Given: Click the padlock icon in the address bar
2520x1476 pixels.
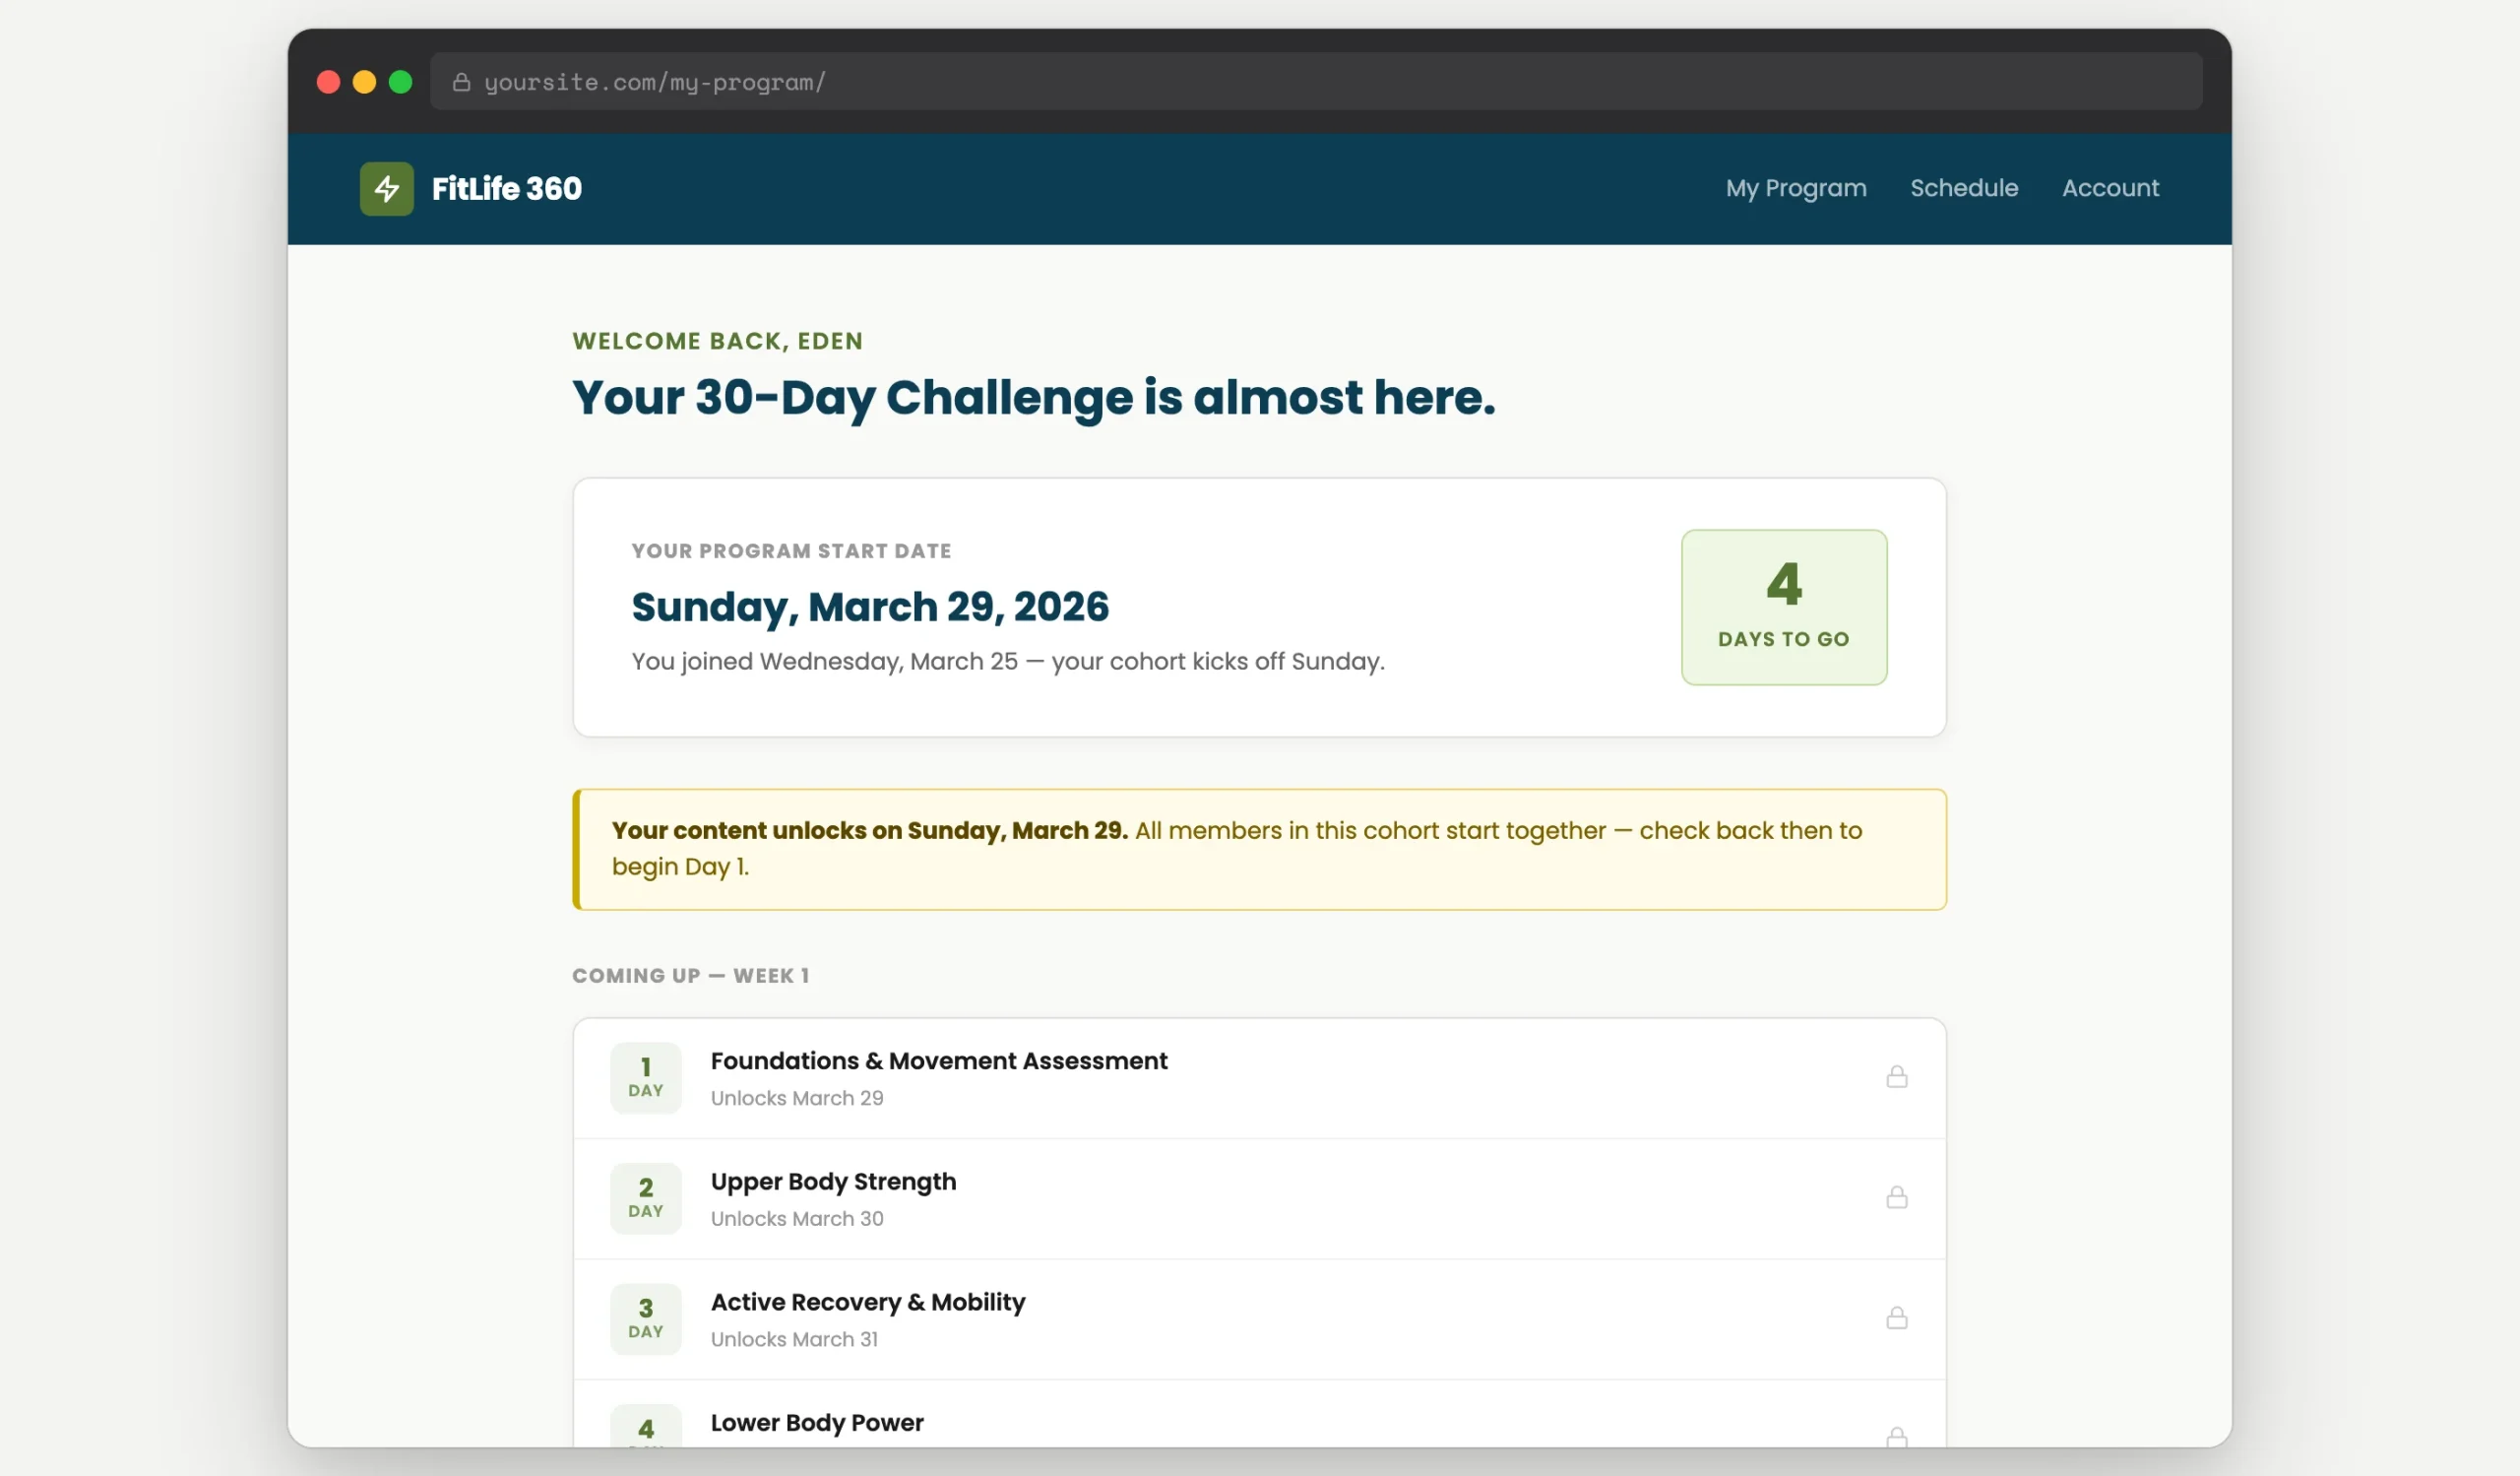Looking at the screenshot, I should click(461, 82).
